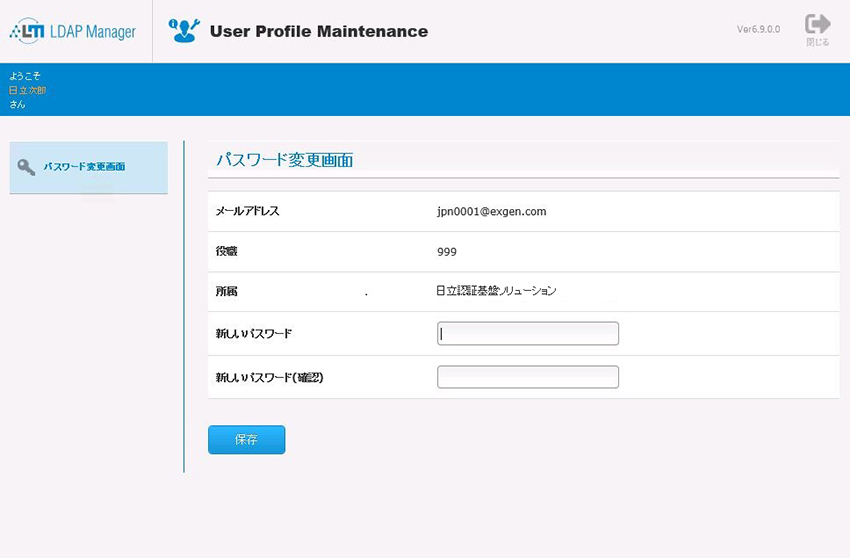This screenshot has height=558, width=850.
Task: Select the jpn0001@exgen.com email value
Action: pos(492,212)
